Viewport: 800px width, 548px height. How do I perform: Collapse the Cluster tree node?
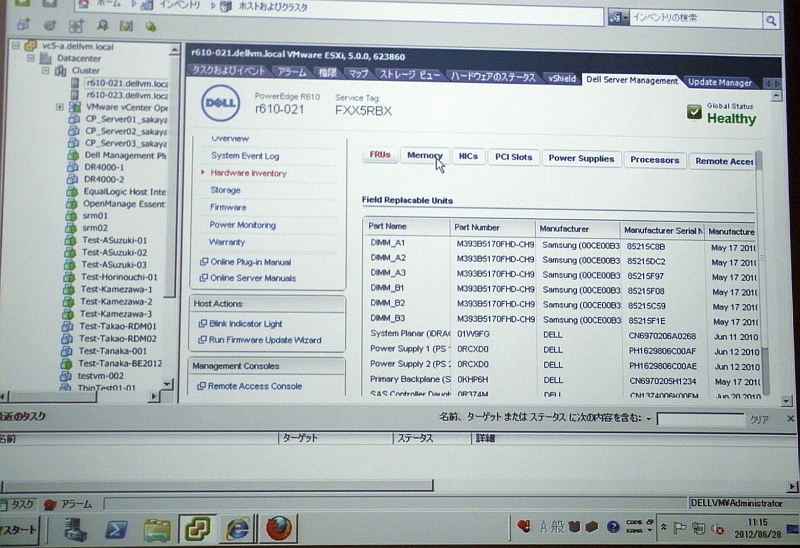[45, 70]
